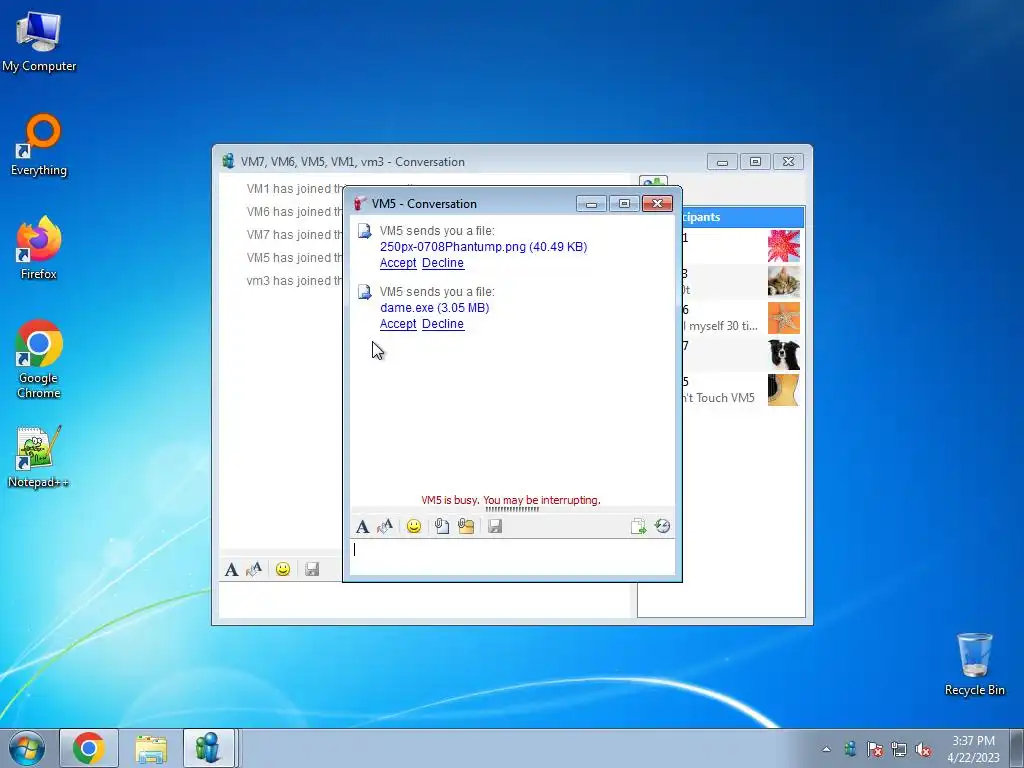This screenshot has width=1024, height=768.
Task: Click messenger app taskbar button
Action: (208, 748)
